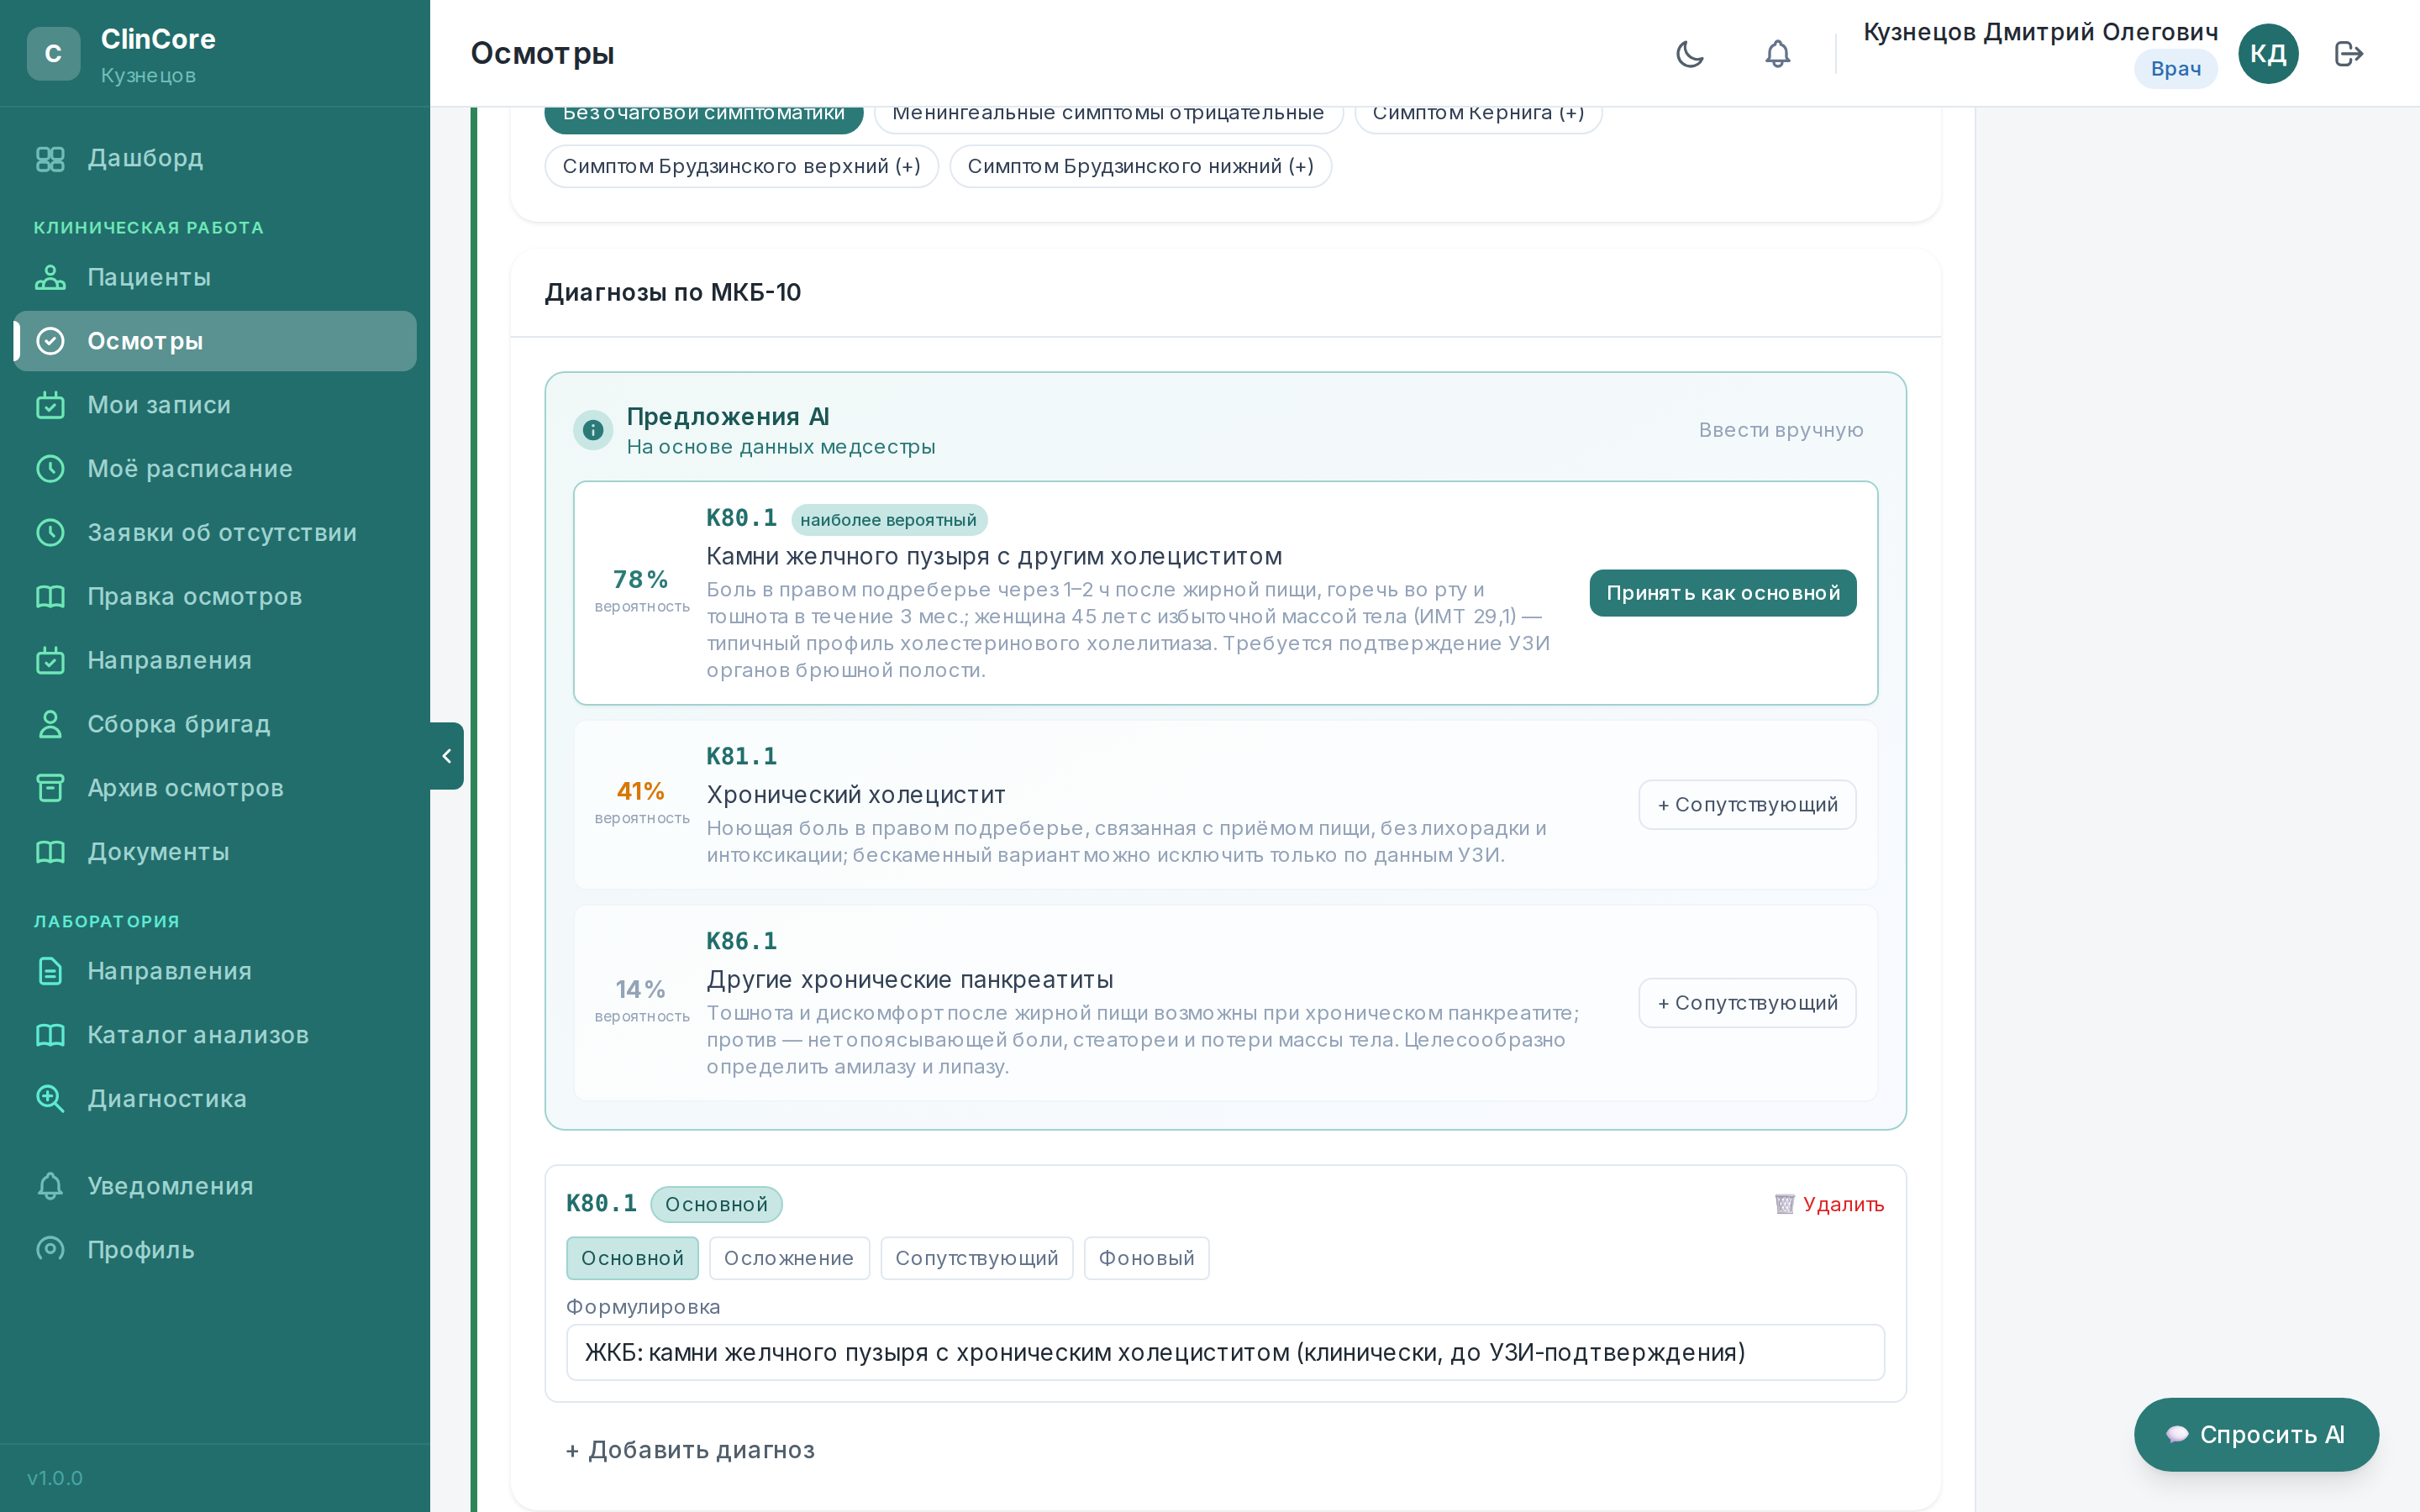
Task: Open Документы in sidebar
Action: pyautogui.click(x=215, y=852)
